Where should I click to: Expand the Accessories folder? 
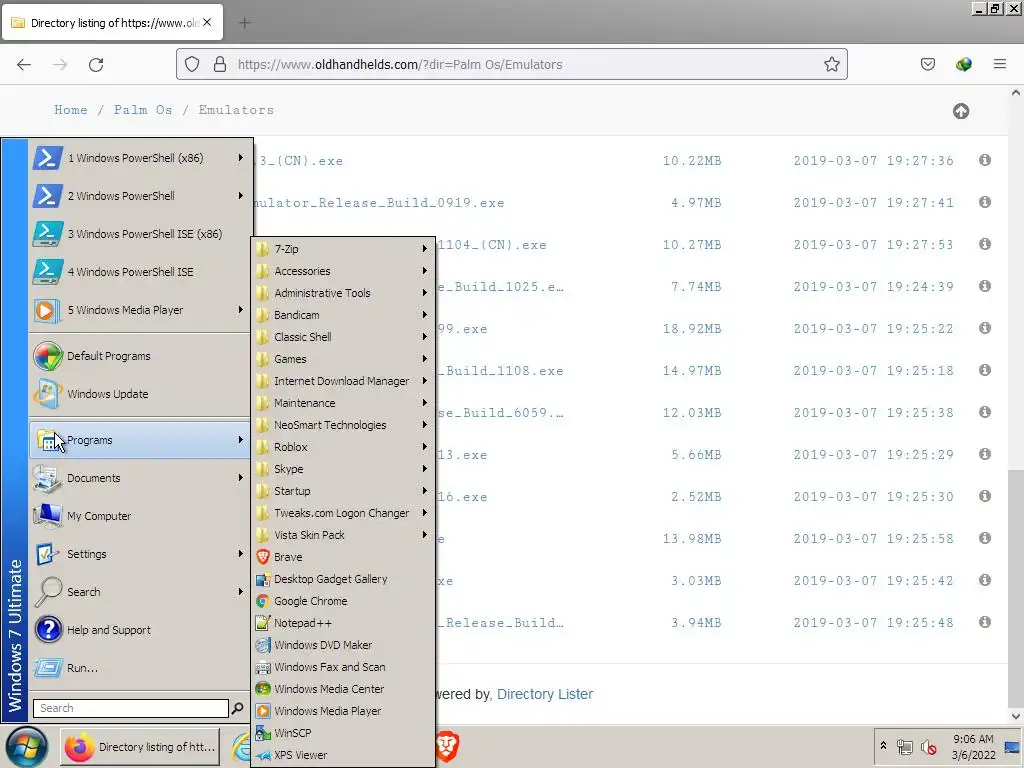click(343, 271)
